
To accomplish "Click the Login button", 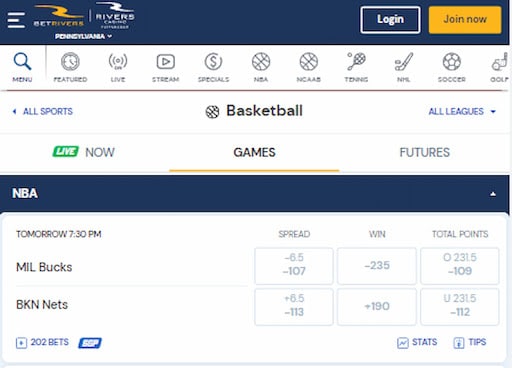I will point(390,20).
